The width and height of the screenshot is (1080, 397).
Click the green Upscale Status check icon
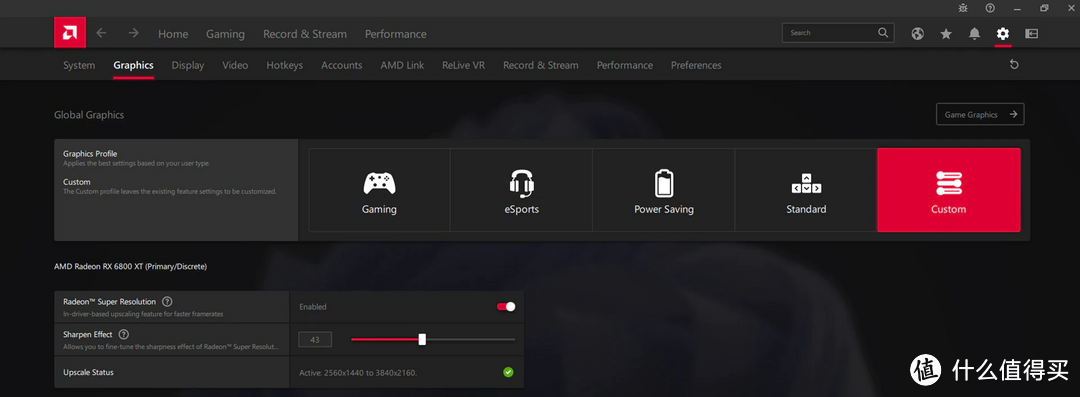(x=508, y=372)
